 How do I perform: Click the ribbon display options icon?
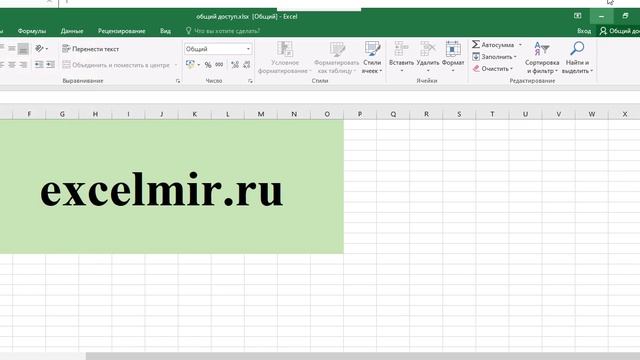(x=578, y=16)
